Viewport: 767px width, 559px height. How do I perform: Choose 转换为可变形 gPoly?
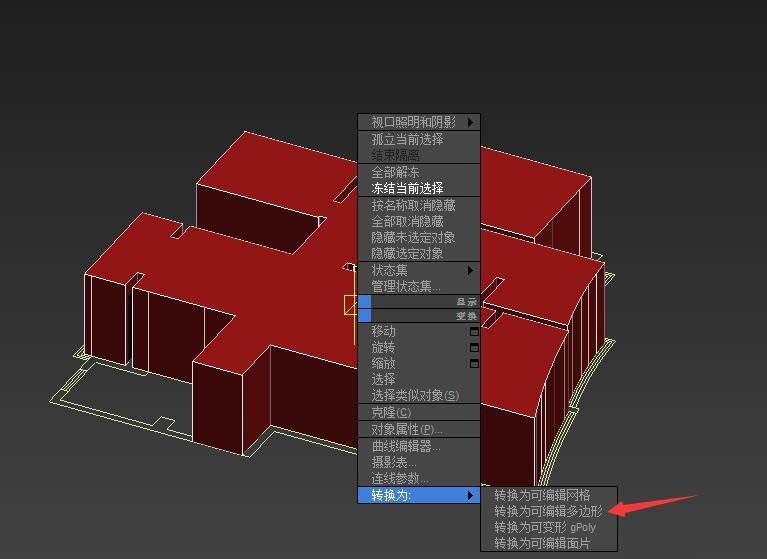tap(549, 528)
